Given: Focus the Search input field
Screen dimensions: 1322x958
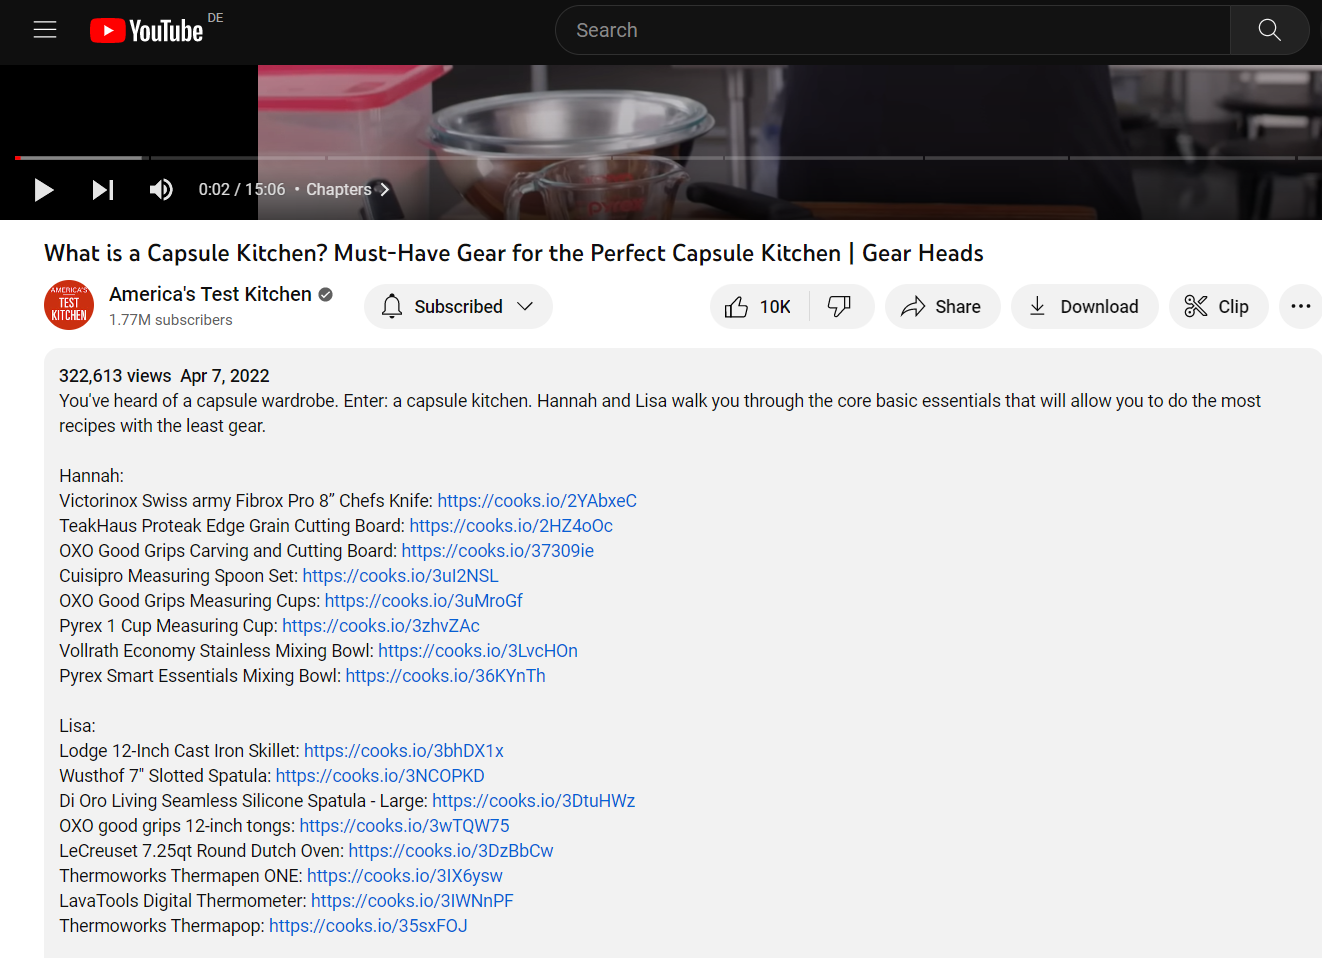Looking at the screenshot, I should [892, 30].
